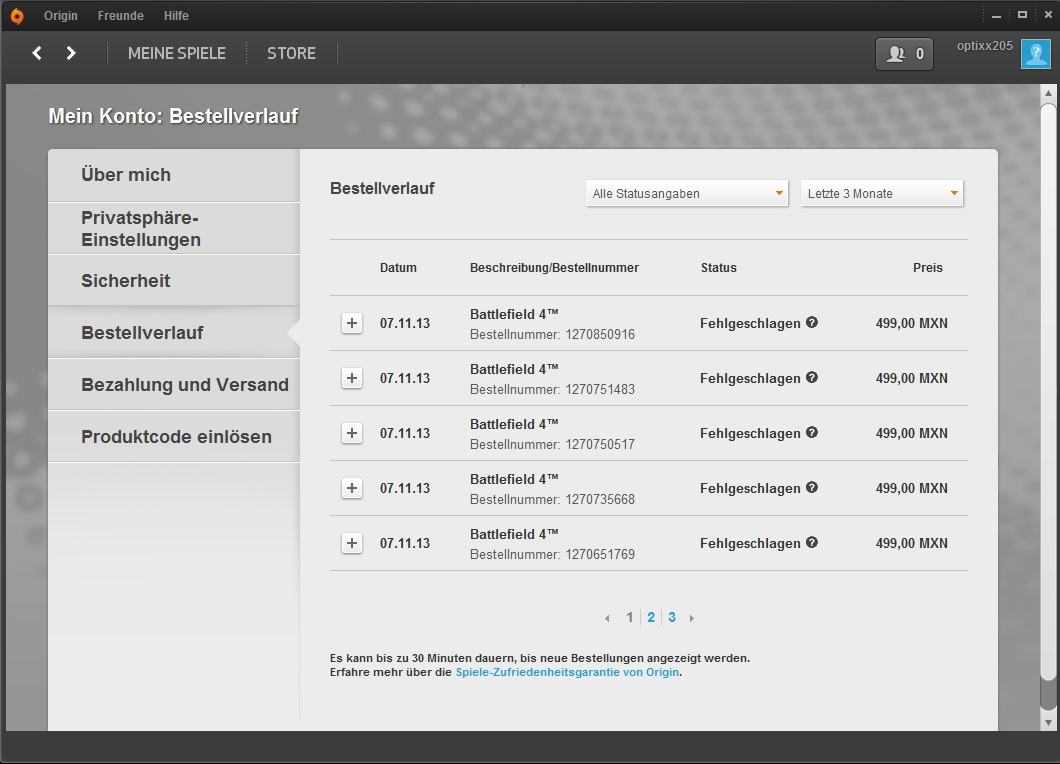Click the previous page arrow
The width and height of the screenshot is (1060, 764).
pos(607,618)
